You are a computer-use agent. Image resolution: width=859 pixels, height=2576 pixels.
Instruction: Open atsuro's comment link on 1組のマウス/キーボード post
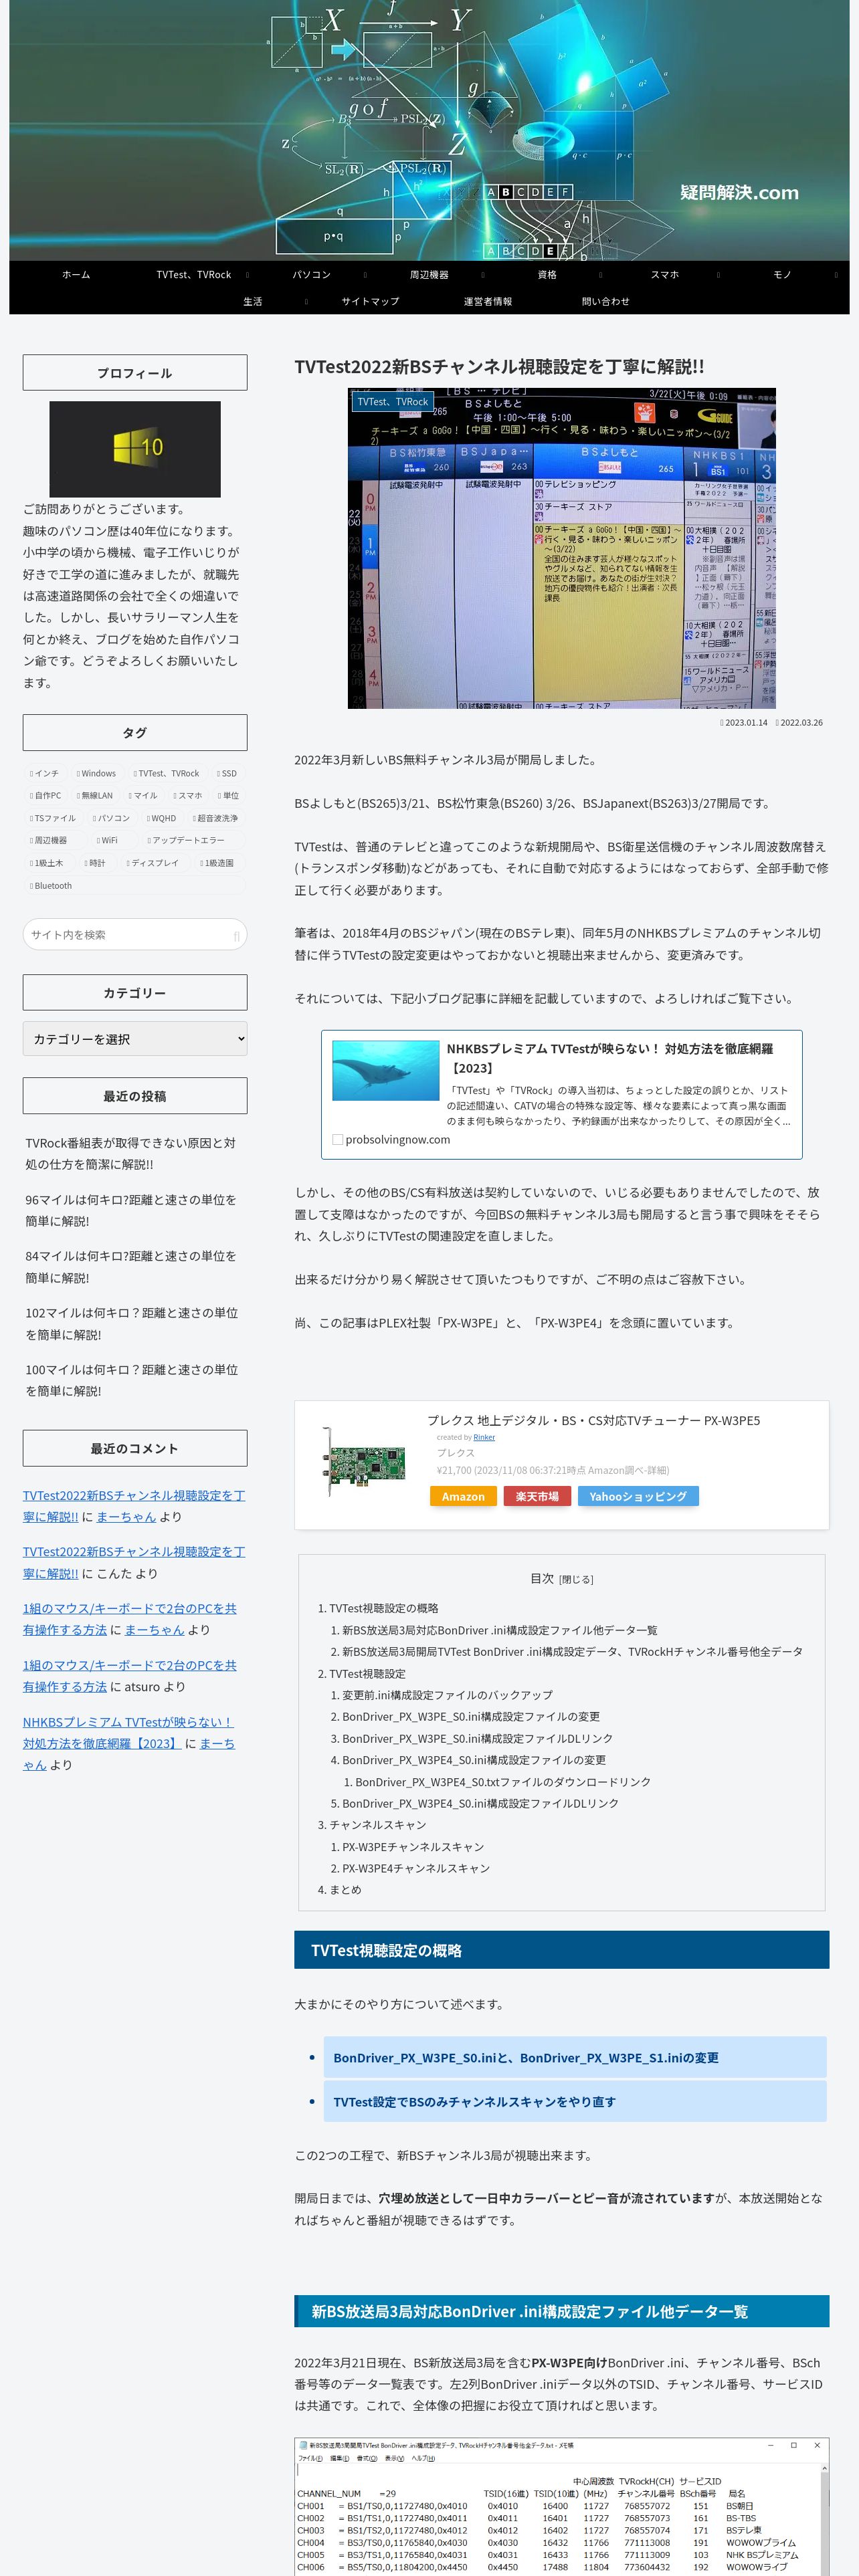[129, 1676]
